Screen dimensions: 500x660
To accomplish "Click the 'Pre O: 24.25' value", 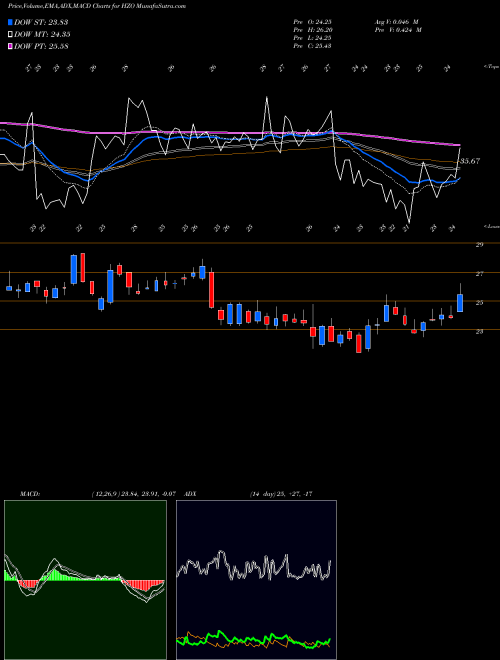I will coord(312,22).
